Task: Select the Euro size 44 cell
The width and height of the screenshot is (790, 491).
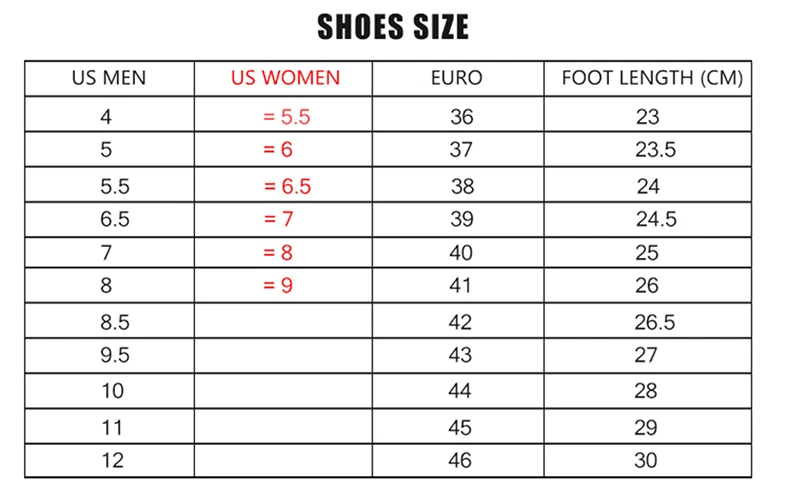Action: [458, 391]
